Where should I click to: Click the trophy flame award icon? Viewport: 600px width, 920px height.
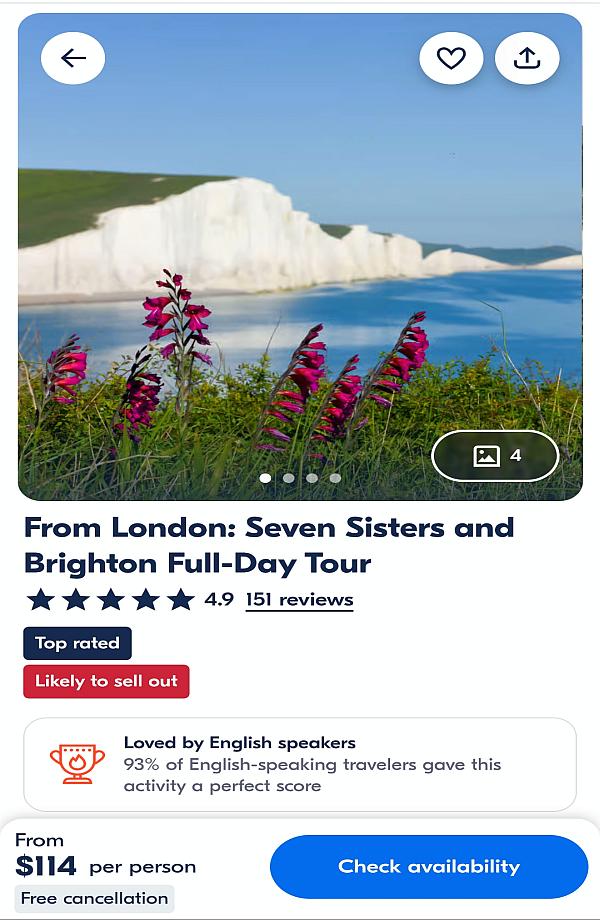[77, 764]
